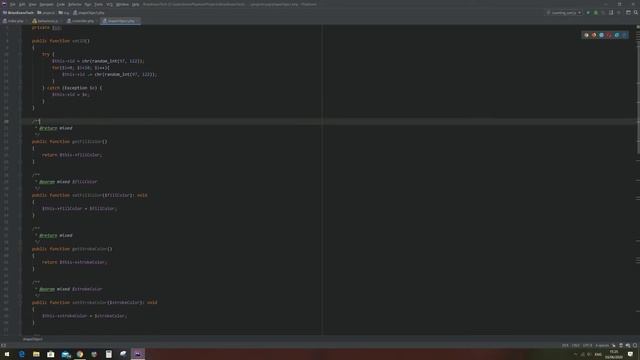Viewport: 640px width, 360px height.
Task: Click shapeObject.php in navigation breadcrumb
Action: [x=89, y=13]
